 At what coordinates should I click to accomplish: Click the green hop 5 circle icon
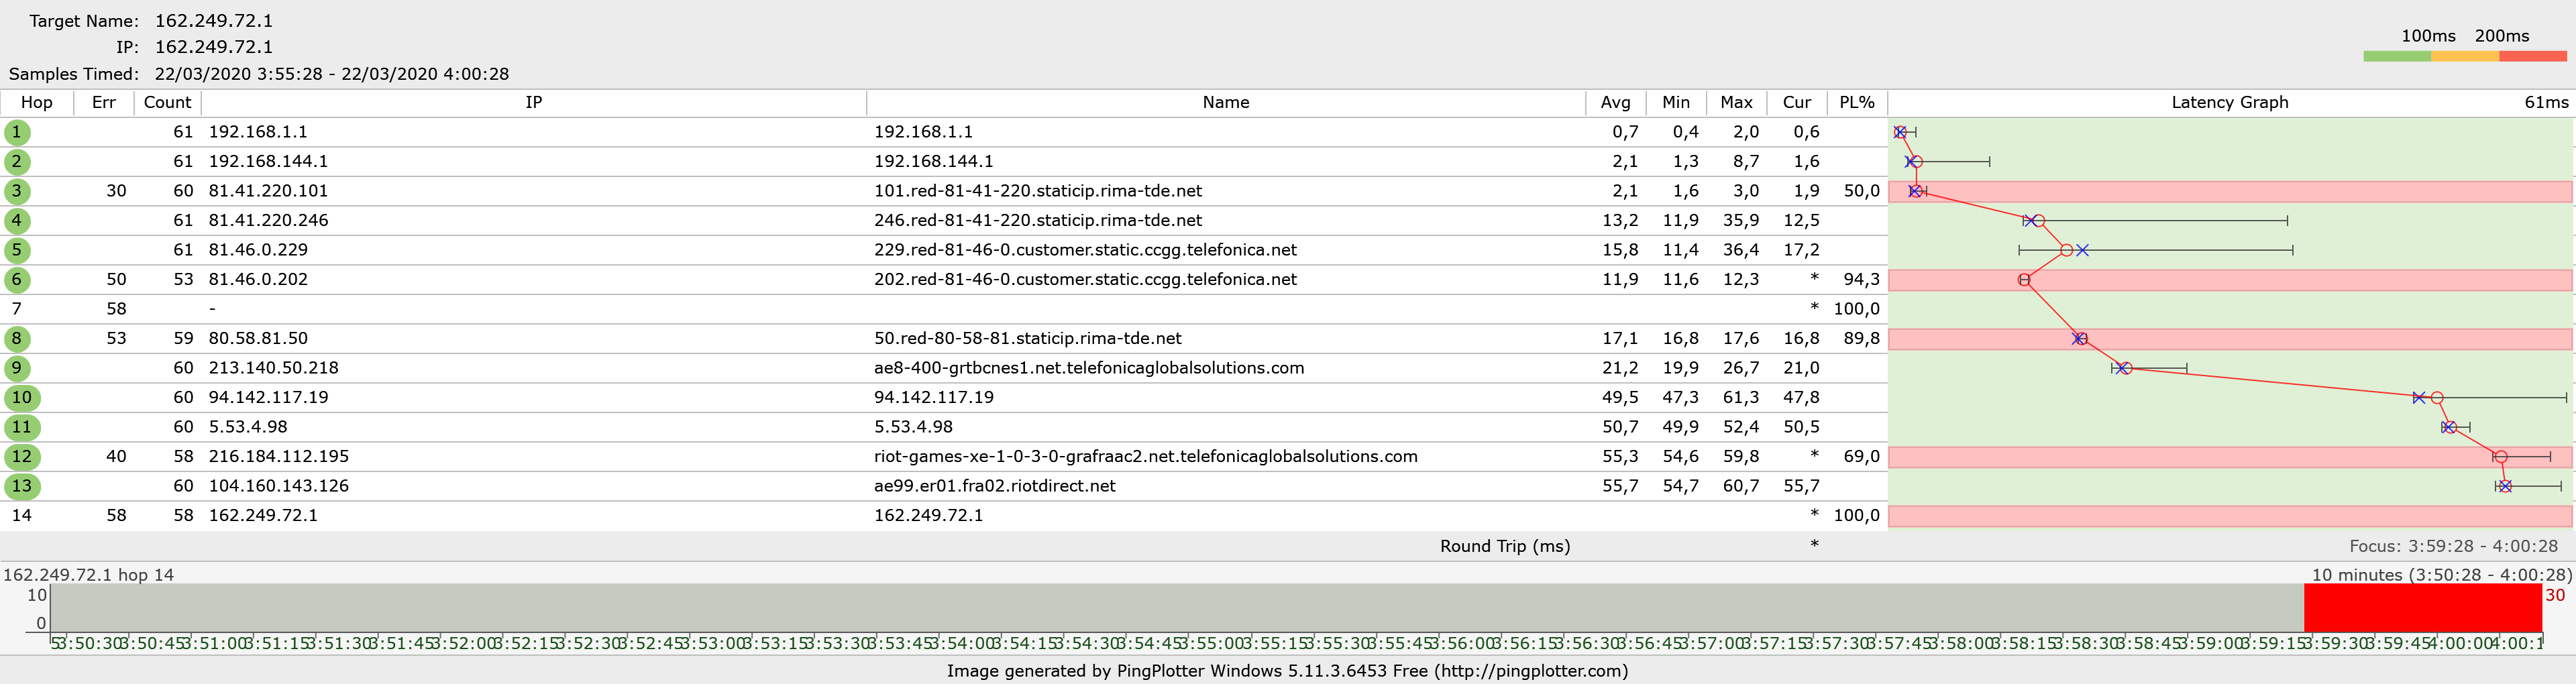tap(17, 250)
